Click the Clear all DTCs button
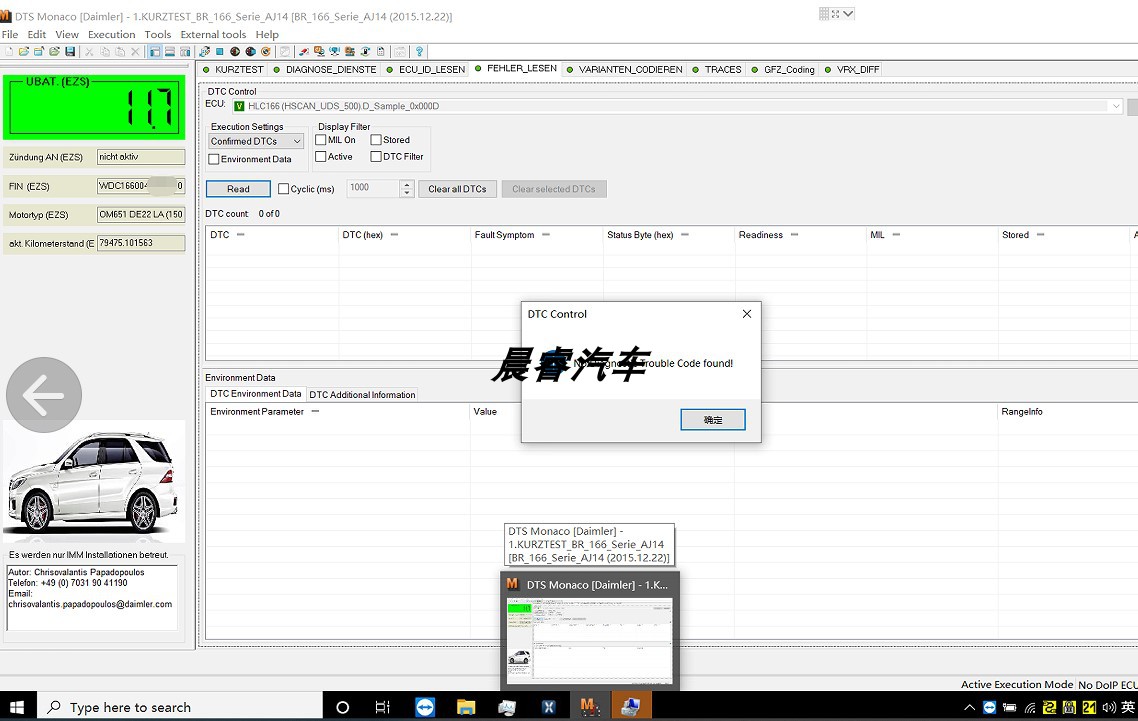 coord(457,189)
